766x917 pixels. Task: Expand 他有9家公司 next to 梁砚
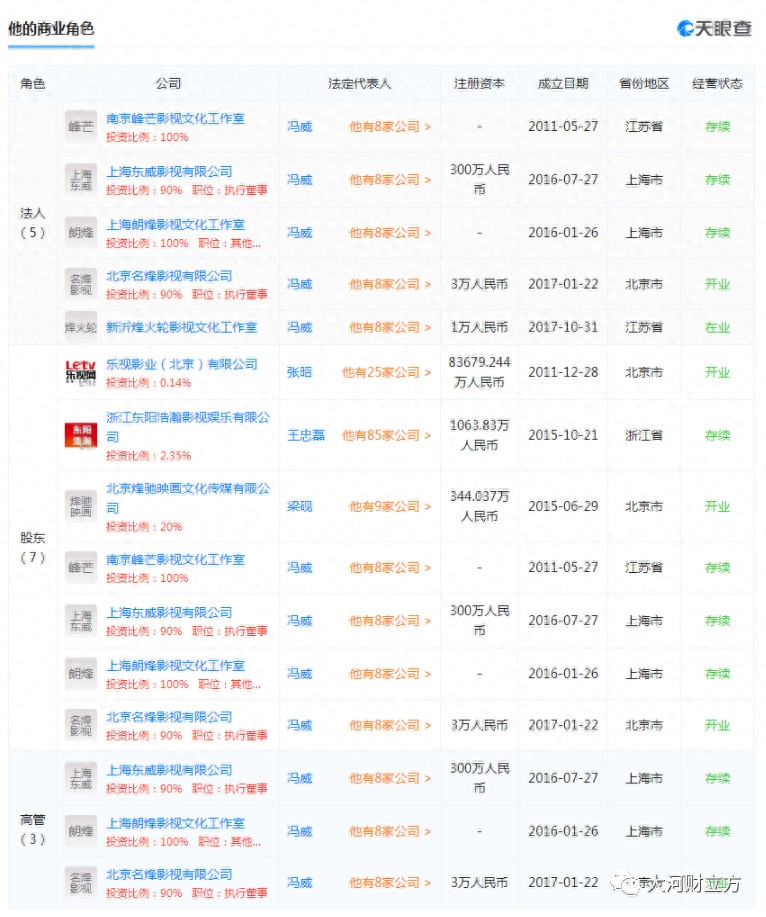[390, 506]
